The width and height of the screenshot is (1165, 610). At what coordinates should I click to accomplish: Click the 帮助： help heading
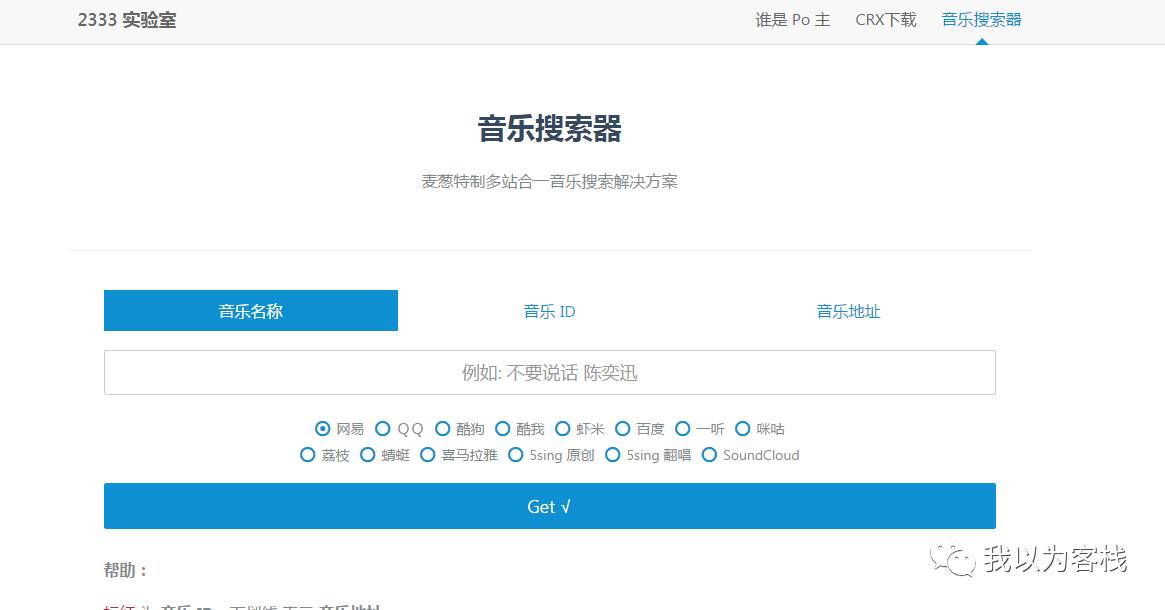pyautogui.click(x=126, y=570)
